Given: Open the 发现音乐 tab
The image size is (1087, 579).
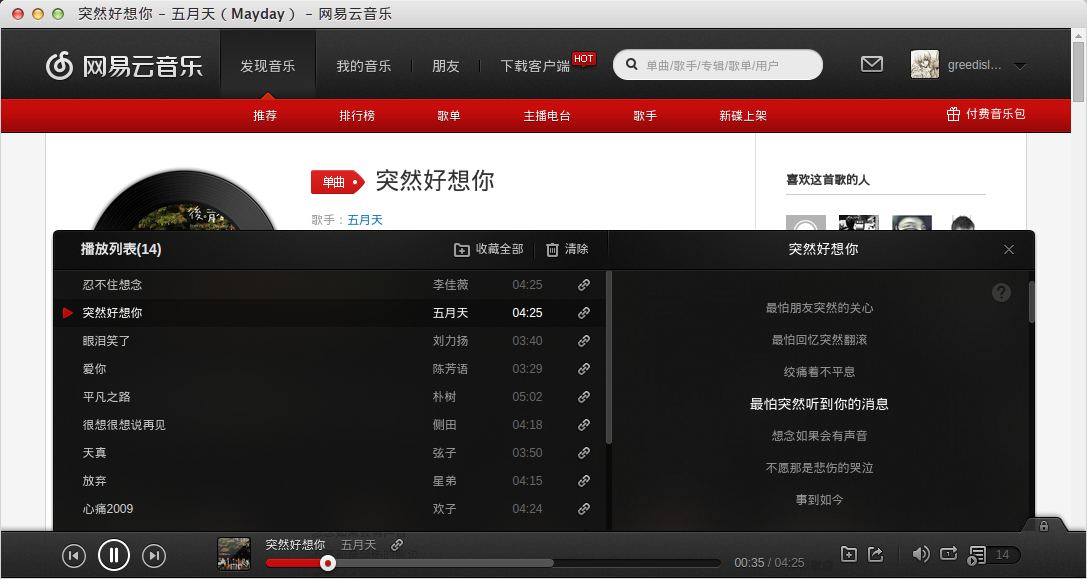Looking at the screenshot, I should 268,66.
